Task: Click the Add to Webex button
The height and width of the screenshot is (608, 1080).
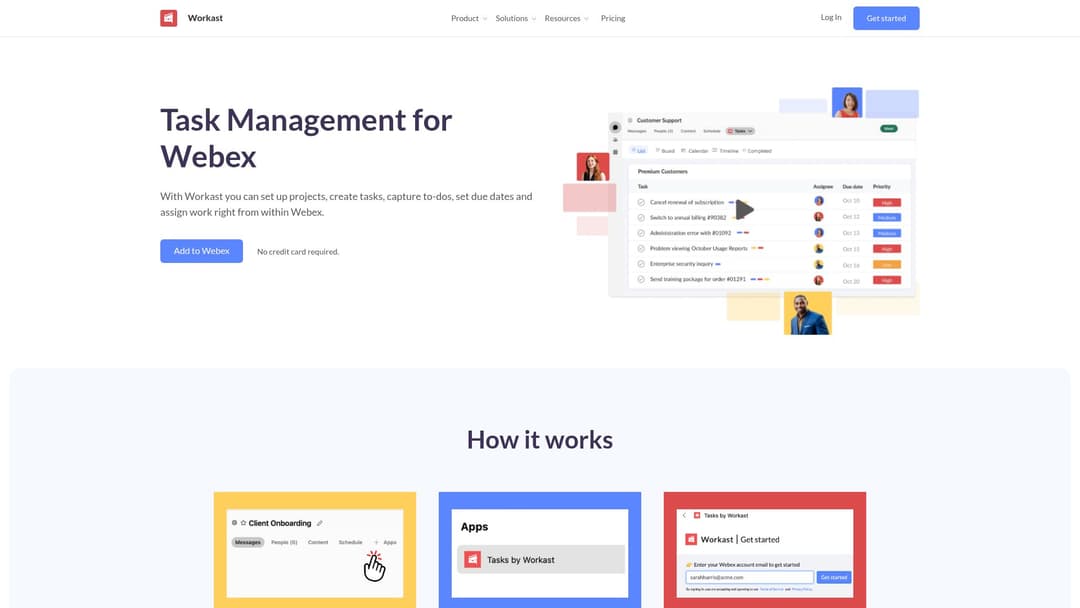Action: point(201,251)
